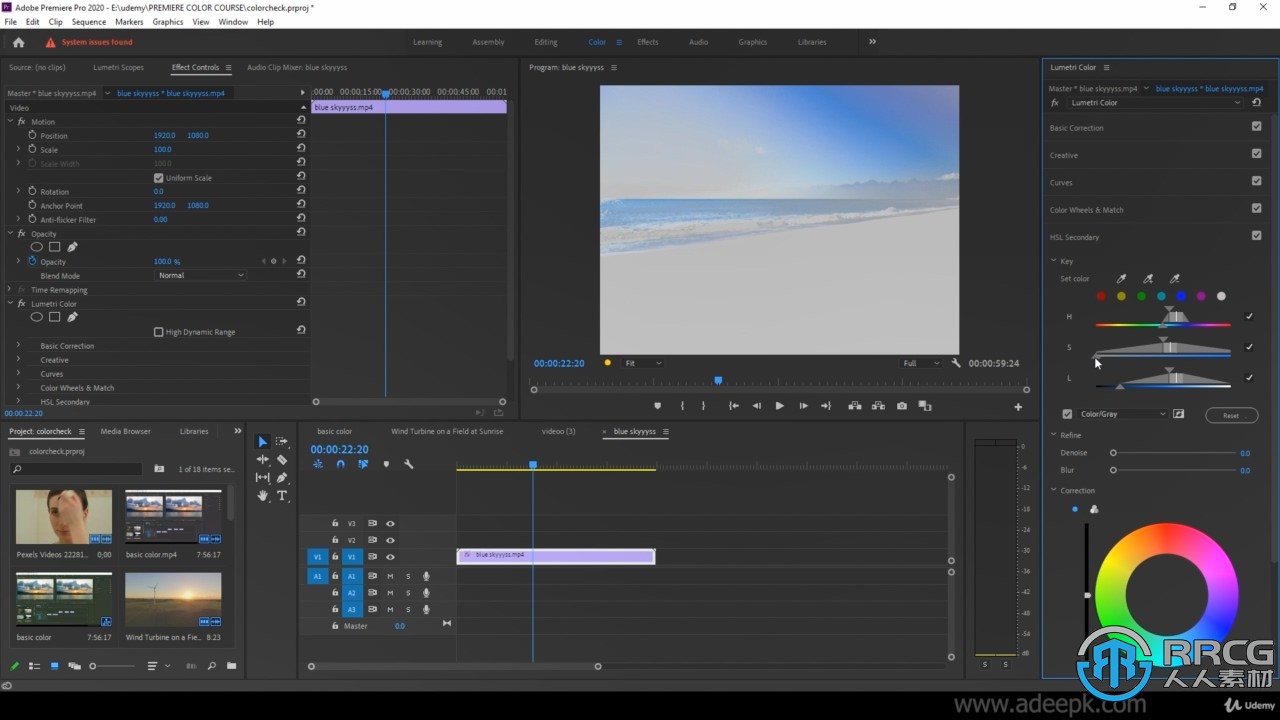Select the Track Select Forward tool
Viewport: 1280px width, 720px height.
point(282,441)
